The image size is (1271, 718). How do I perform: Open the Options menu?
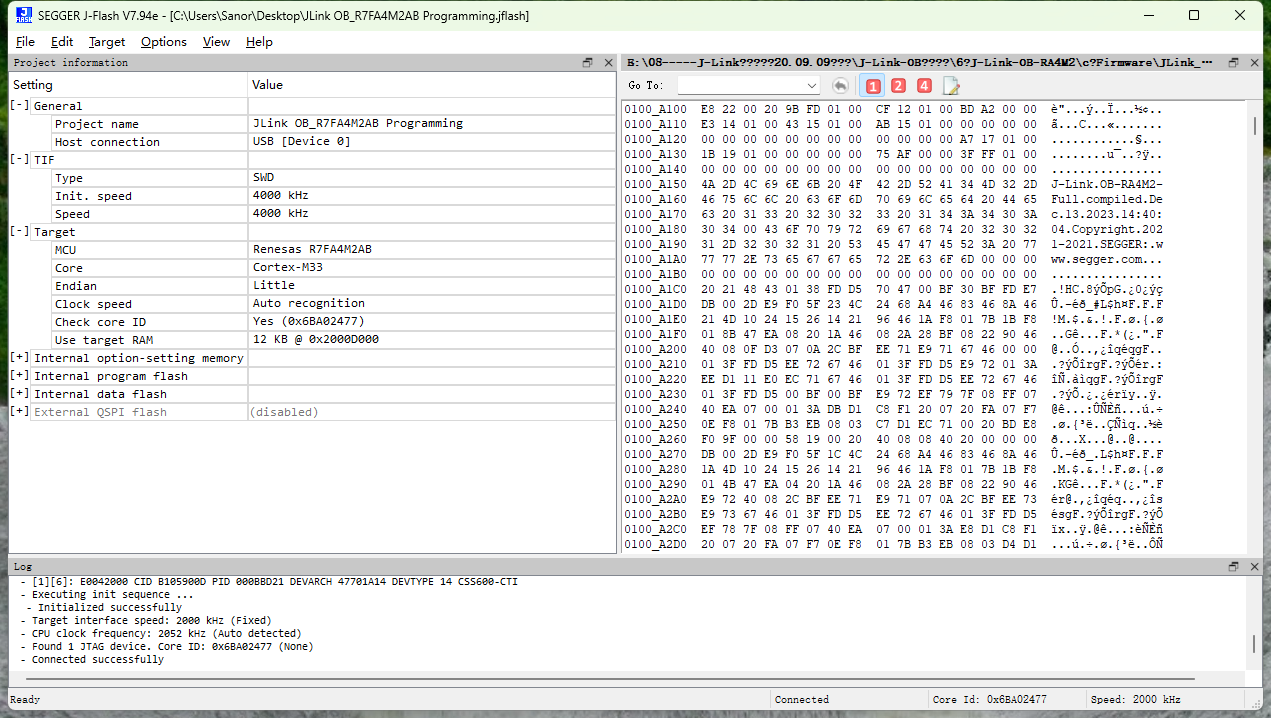(x=164, y=42)
